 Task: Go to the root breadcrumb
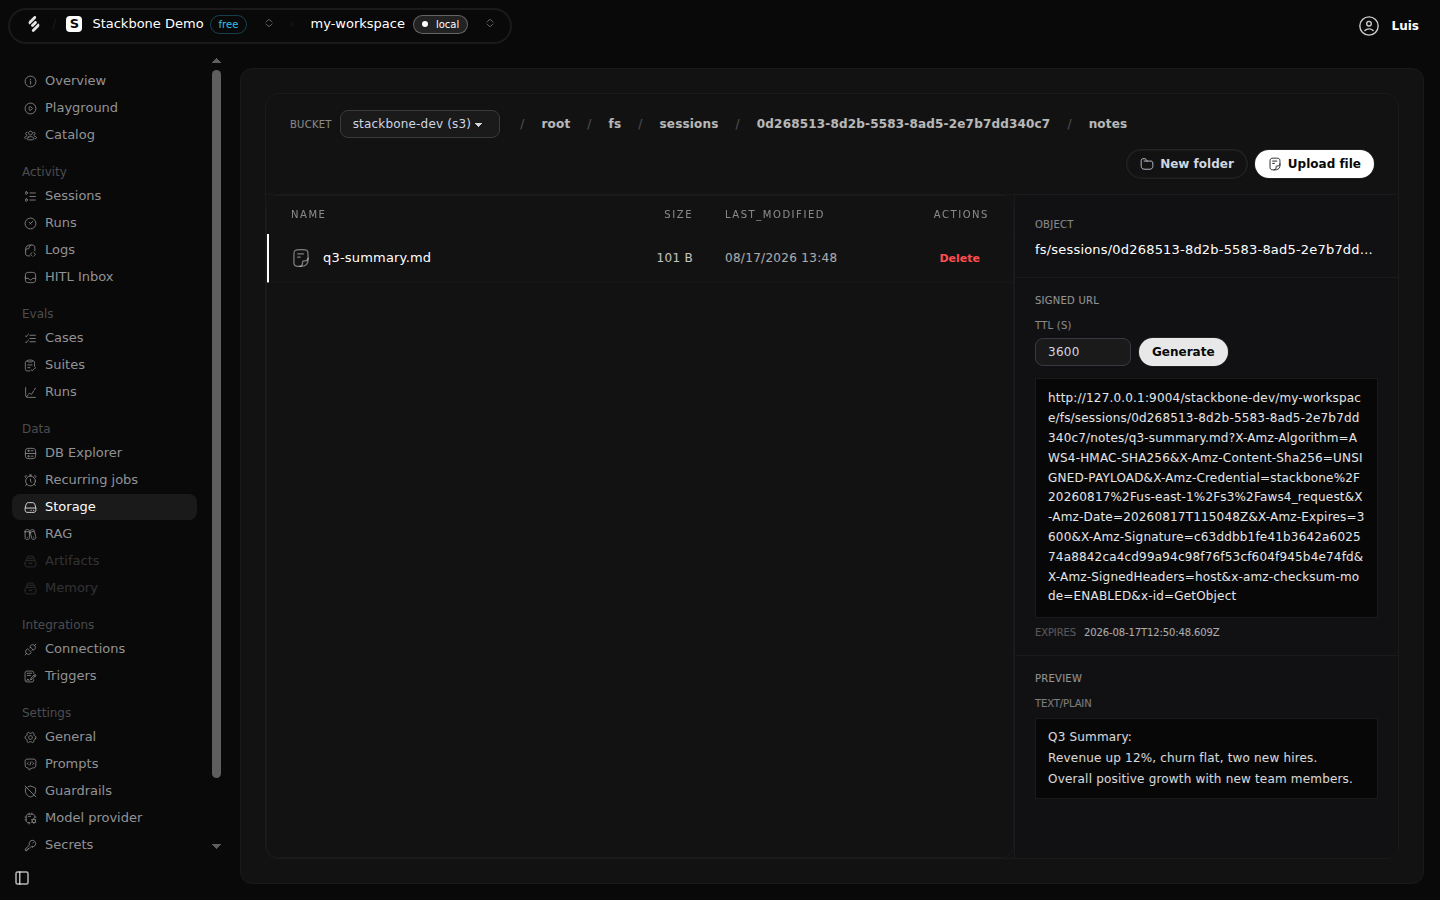556,124
